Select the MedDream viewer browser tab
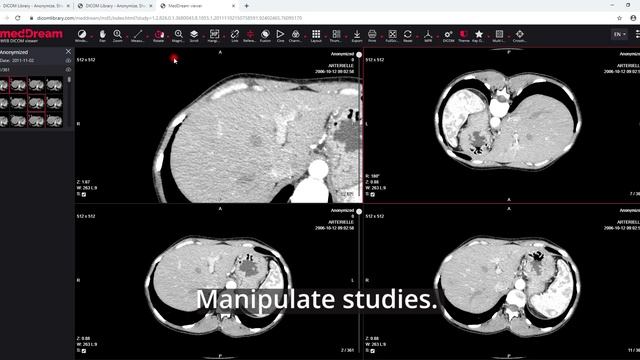Viewport: 640px width, 360px height. 198,6
